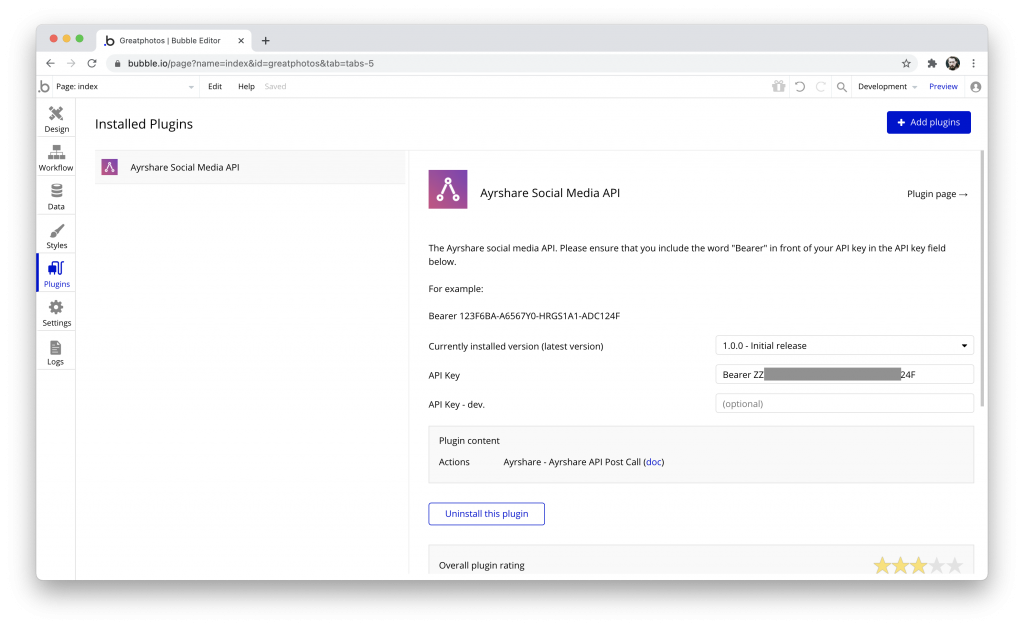Screen dimensions: 1024x628
Task: Click the Add plugins button
Action: click(x=929, y=122)
